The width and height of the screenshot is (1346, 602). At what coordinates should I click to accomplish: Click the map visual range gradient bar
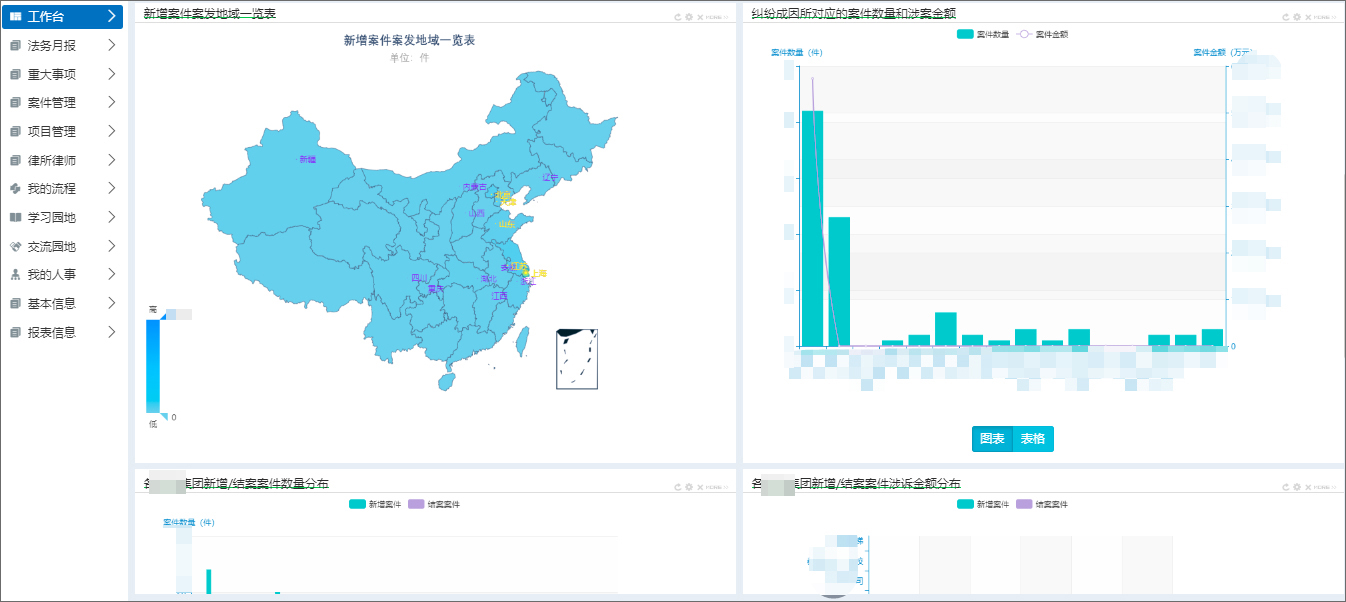[152, 366]
